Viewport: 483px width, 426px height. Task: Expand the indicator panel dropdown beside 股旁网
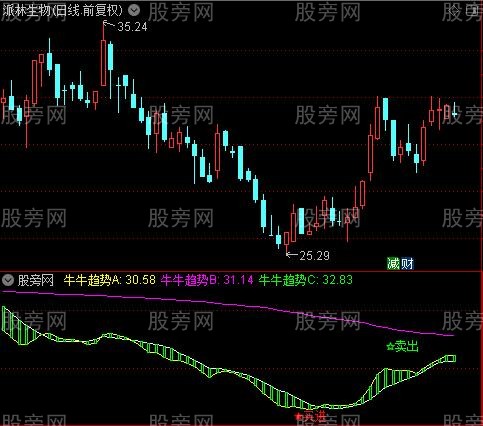click(x=8, y=280)
